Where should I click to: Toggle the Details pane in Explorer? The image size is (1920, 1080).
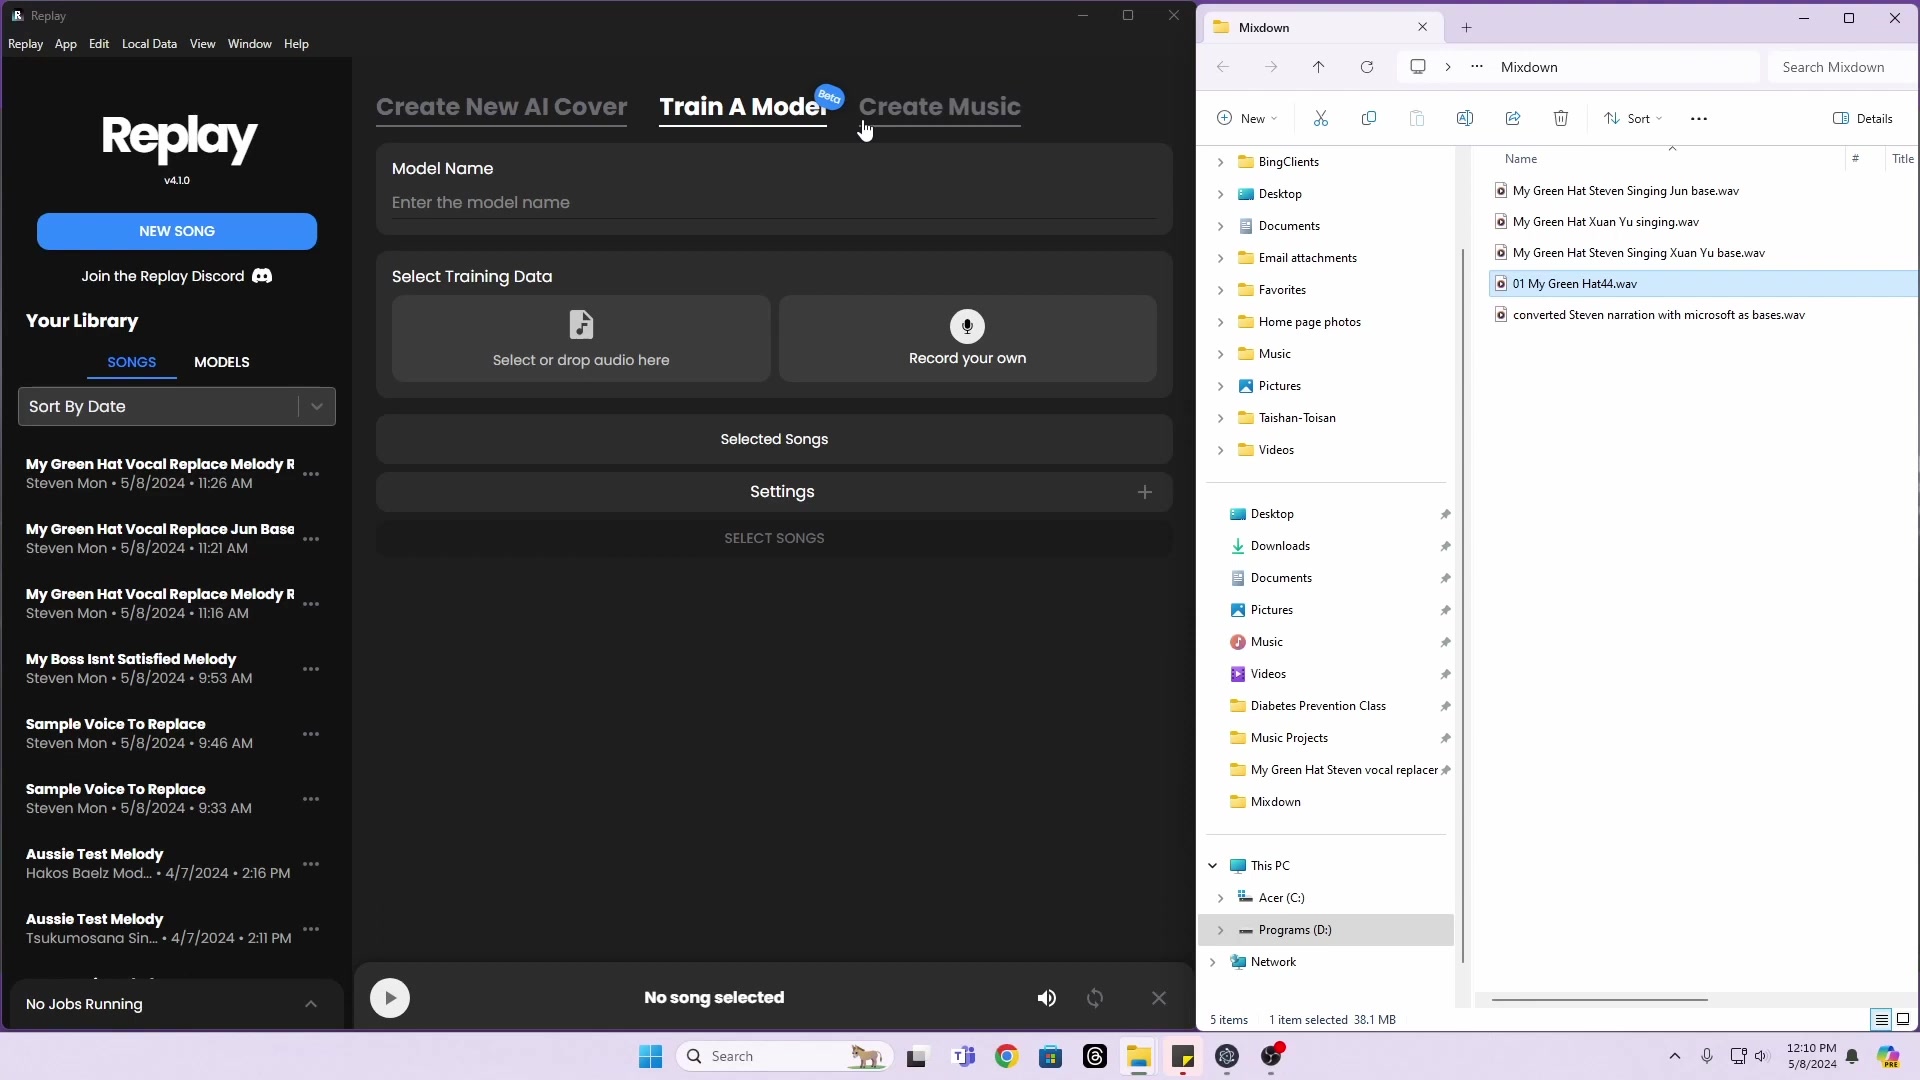coord(1863,118)
